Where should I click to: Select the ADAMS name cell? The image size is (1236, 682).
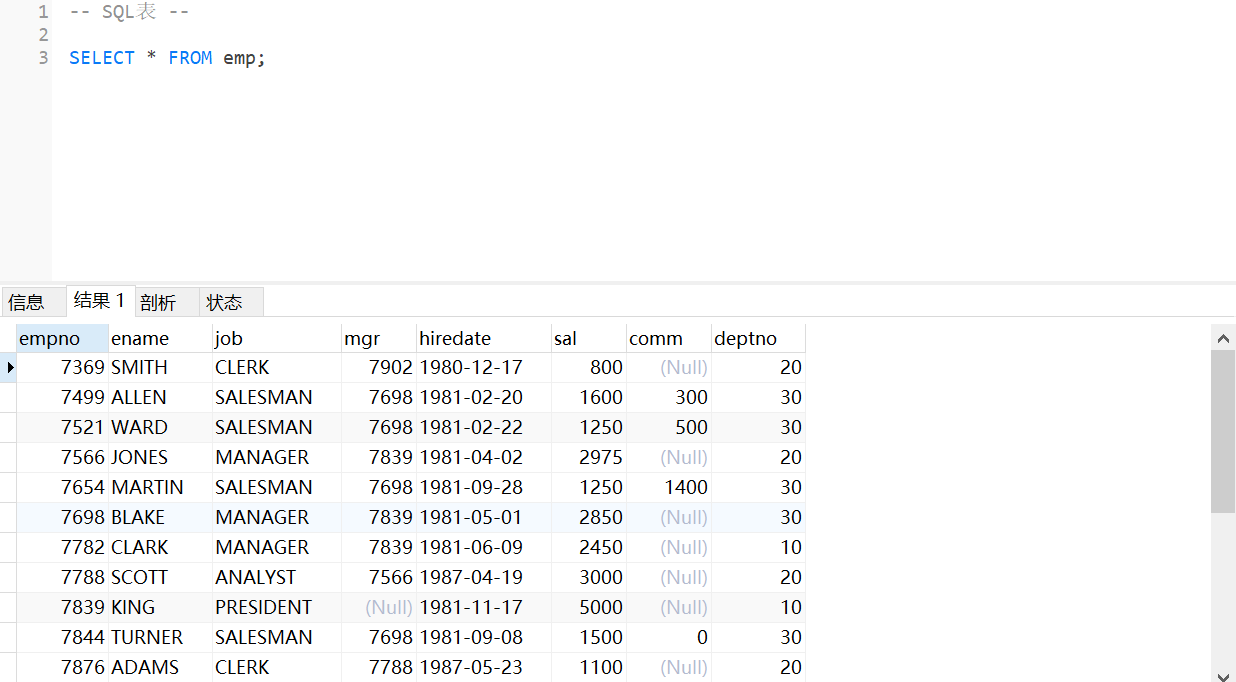(x=160, y=667)
